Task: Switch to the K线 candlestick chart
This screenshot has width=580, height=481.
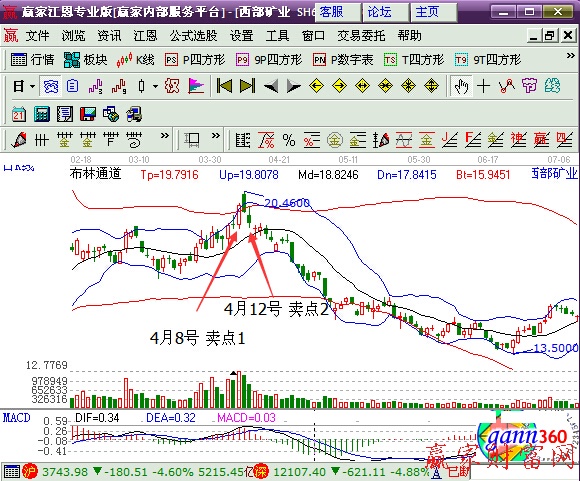Action: point(135,60)
